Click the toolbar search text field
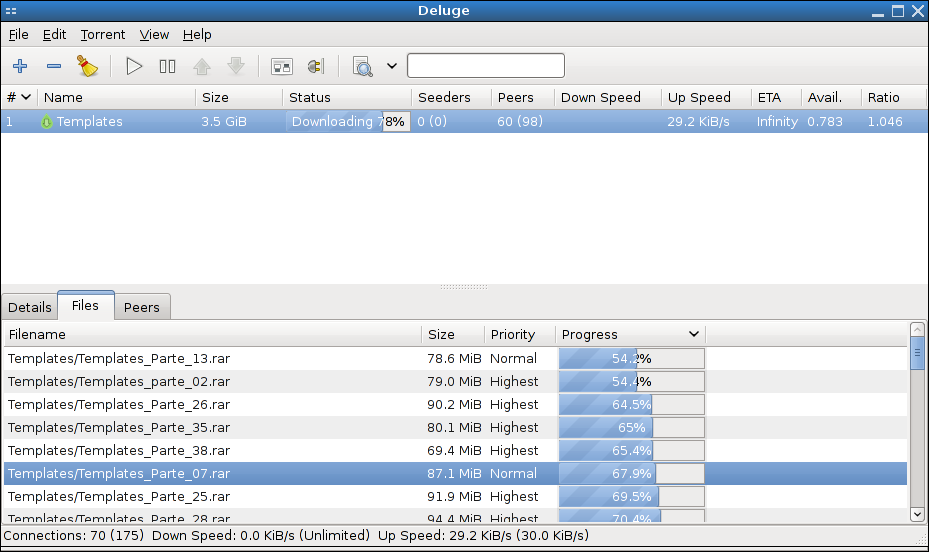This screenshot has height=552, width=929. 485,66
